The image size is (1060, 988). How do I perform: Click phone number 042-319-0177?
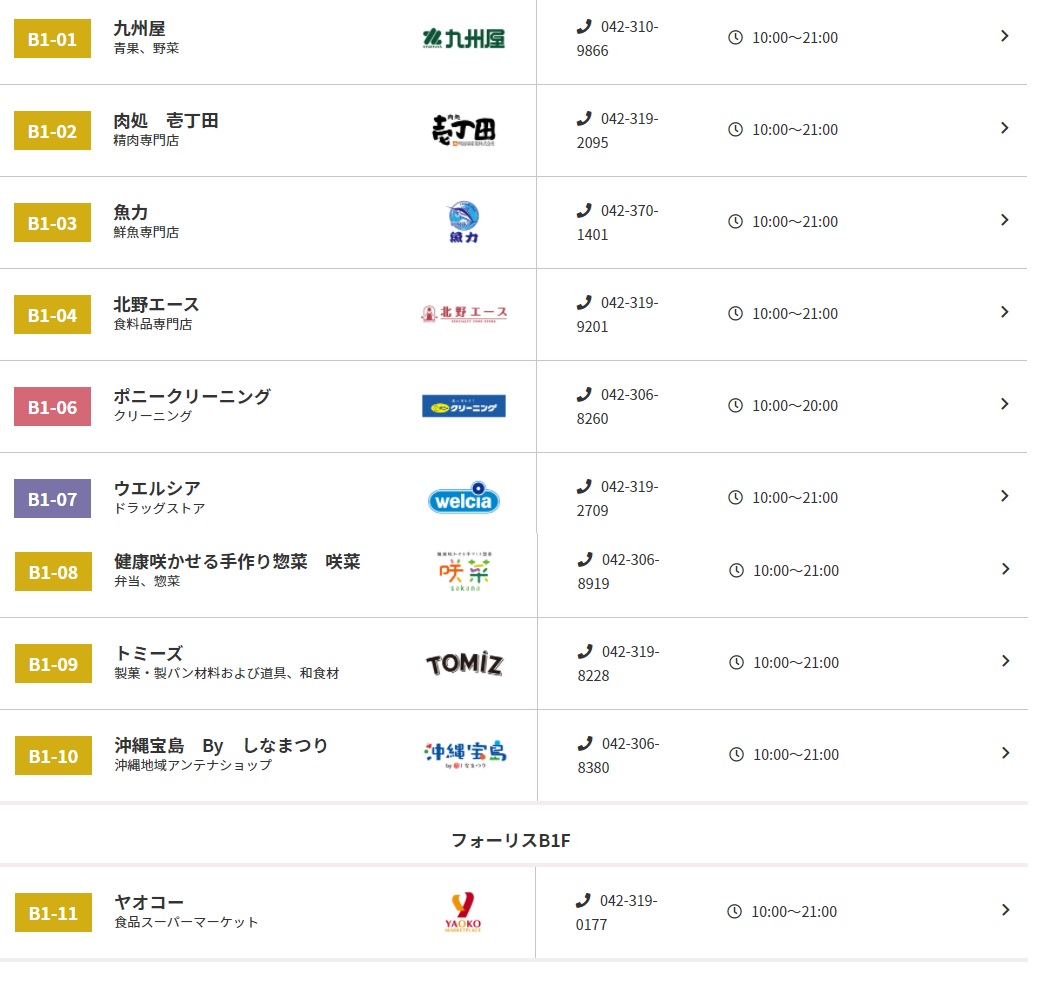[x=617, y=912]
